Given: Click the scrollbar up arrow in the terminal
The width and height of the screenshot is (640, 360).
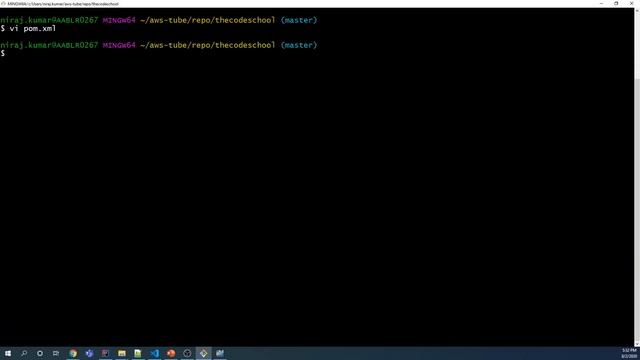Looking at the screenshot, I should tap(637, 10).
